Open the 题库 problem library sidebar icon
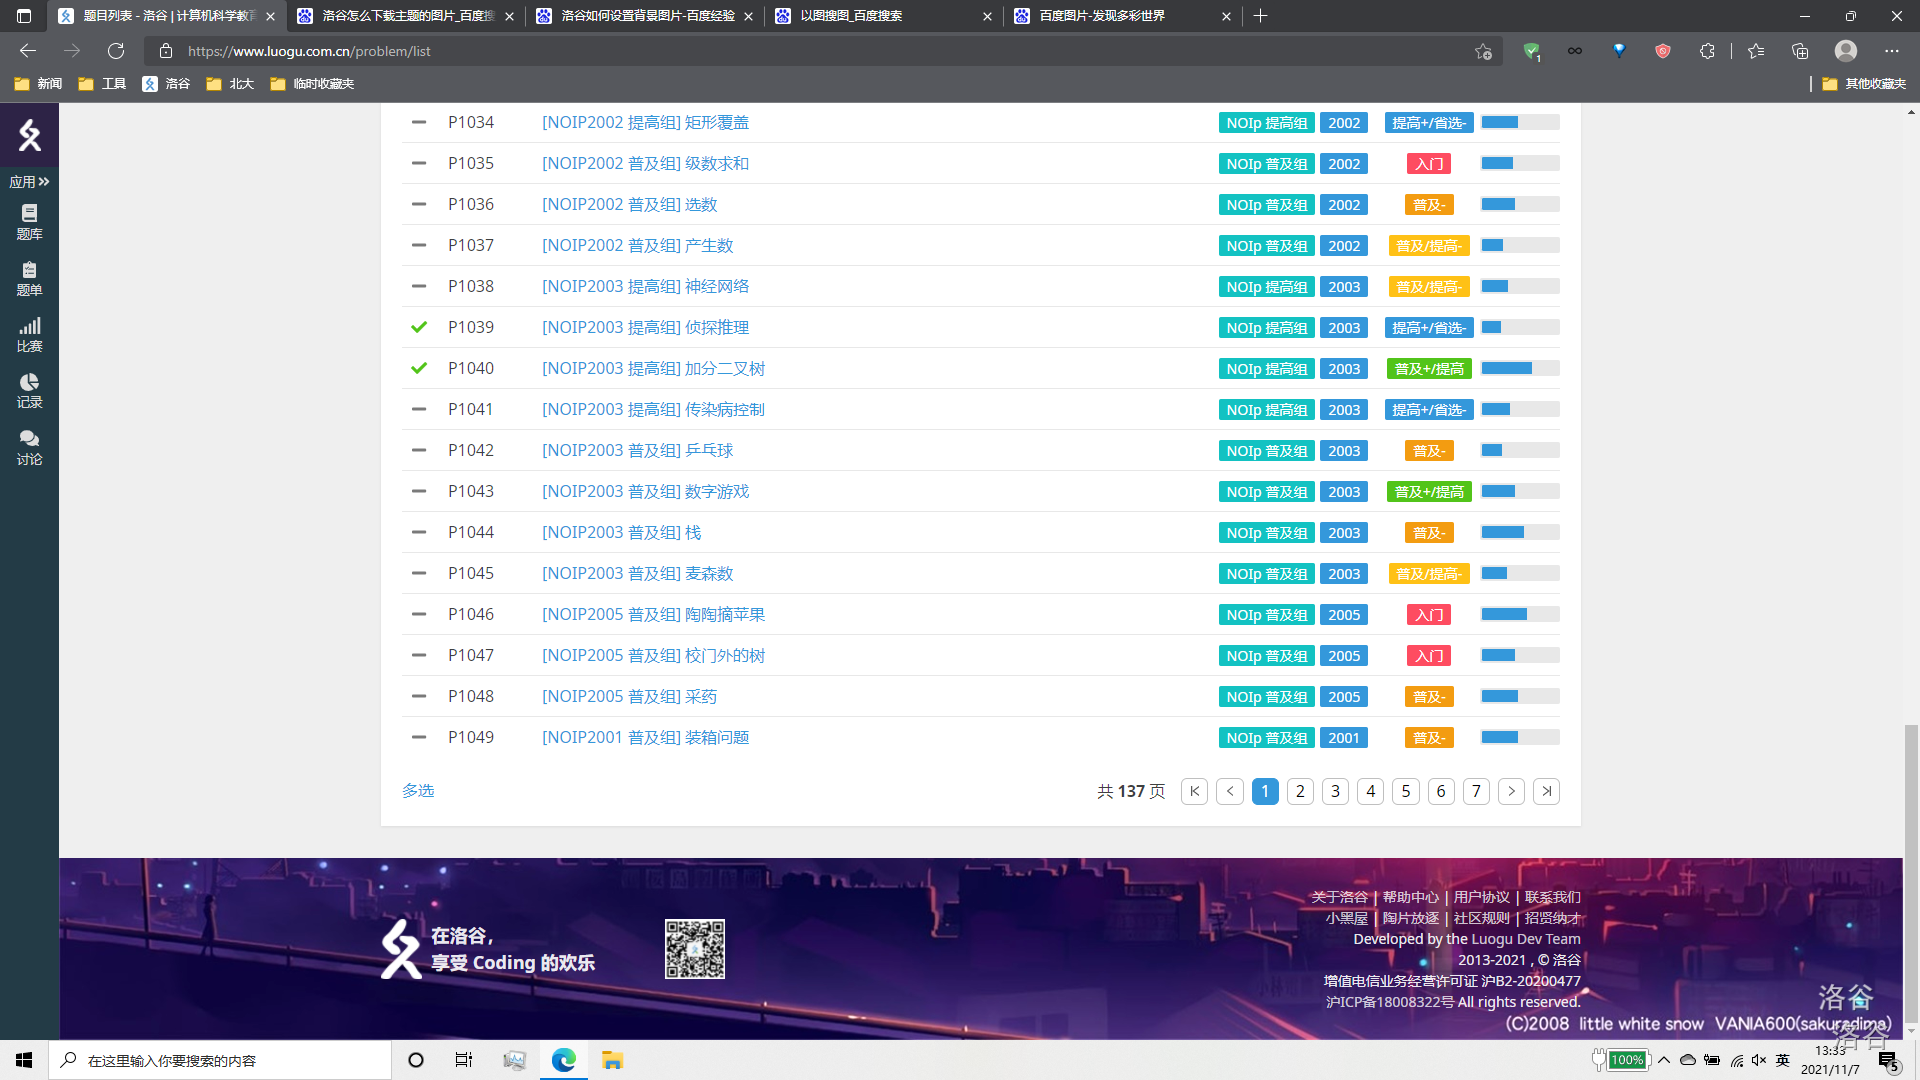The image size is (1920, 1080). point(29,221)
